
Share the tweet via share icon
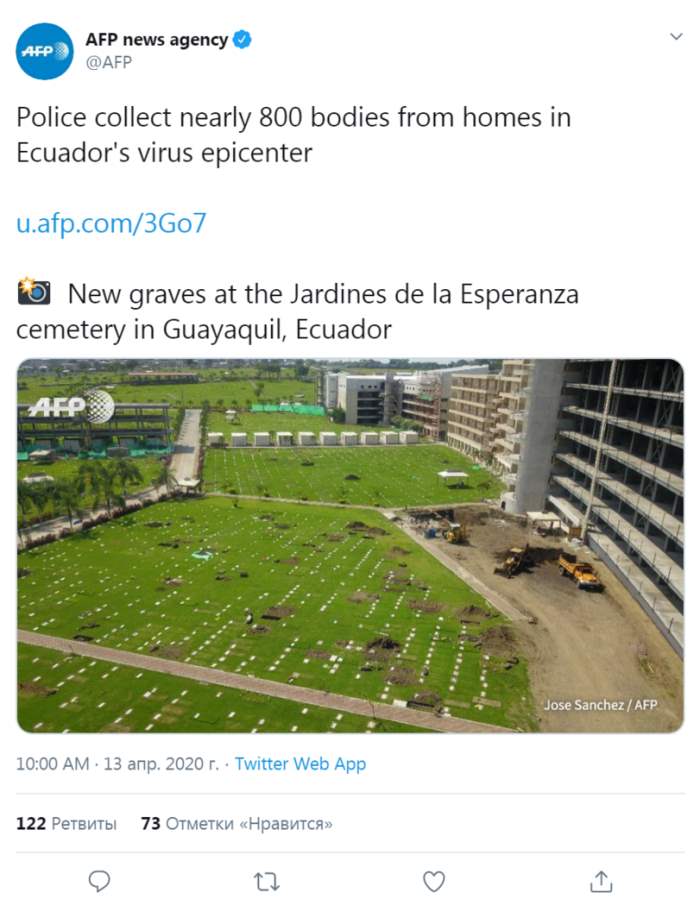[600, 881]
